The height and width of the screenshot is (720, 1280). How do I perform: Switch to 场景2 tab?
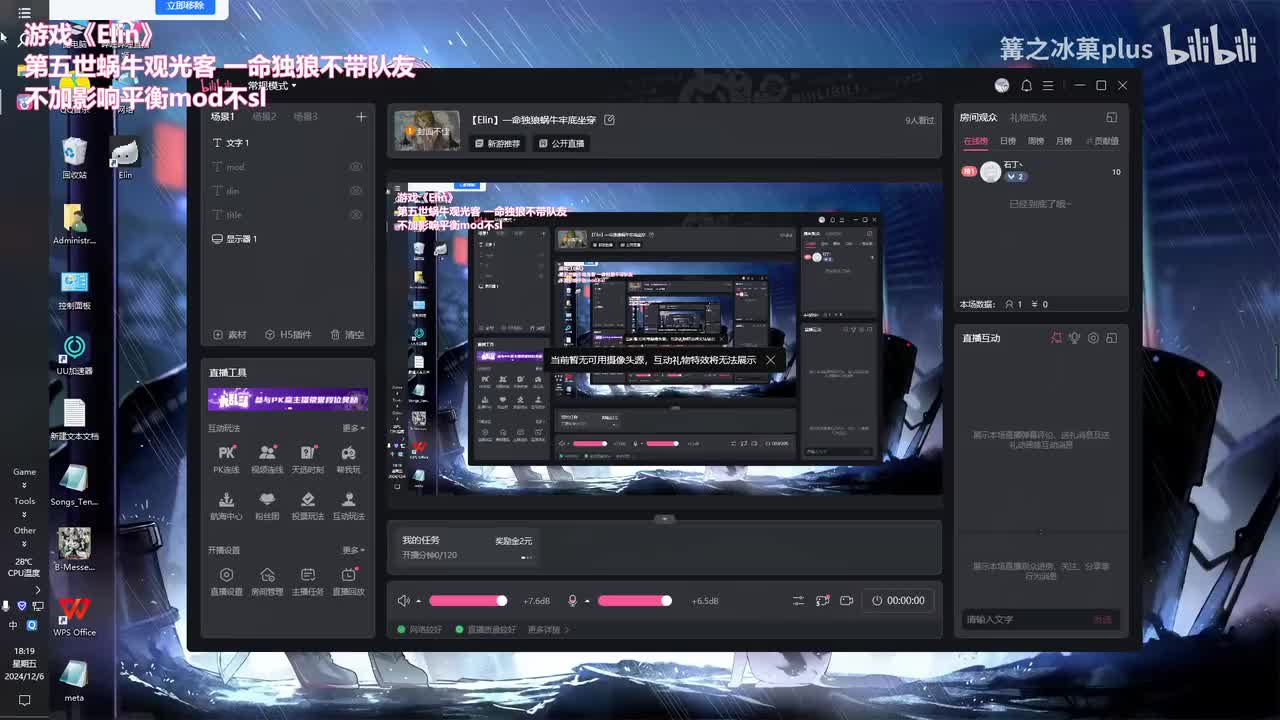[x=264, y=117]
